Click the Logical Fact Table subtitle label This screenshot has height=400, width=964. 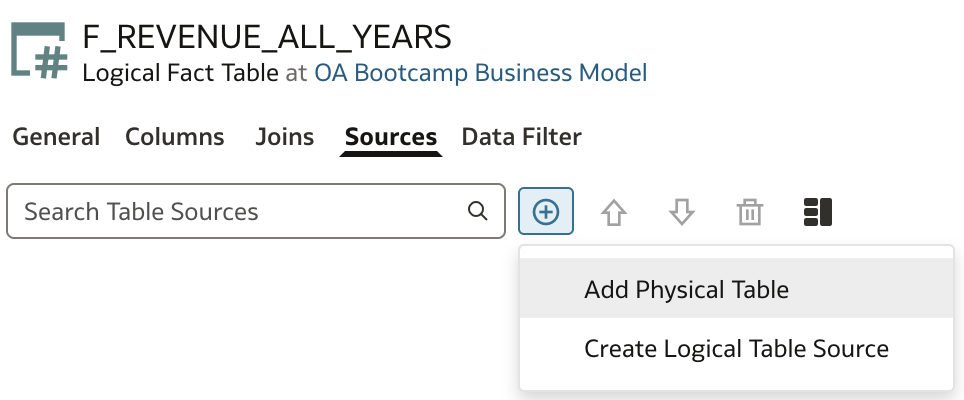[180, 73]
